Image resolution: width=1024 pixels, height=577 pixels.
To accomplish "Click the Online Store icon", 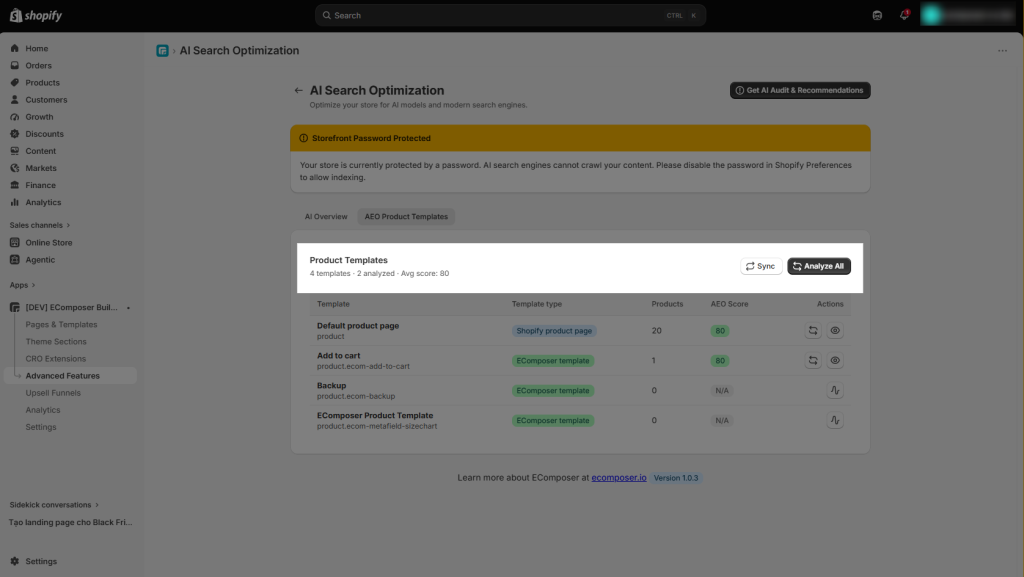I will pyautogui.click(x=14, y=242).
